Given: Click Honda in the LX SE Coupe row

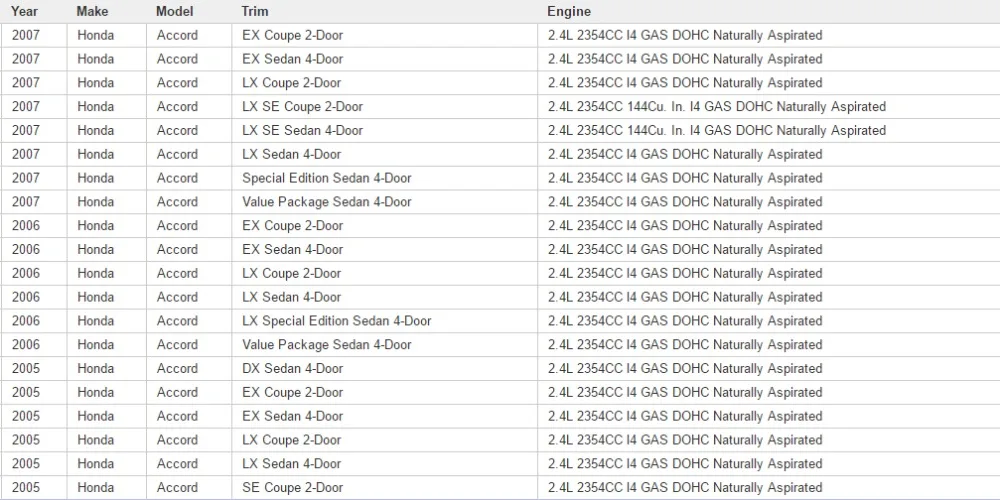Looking at the screenshot, I should click(96, 107).
